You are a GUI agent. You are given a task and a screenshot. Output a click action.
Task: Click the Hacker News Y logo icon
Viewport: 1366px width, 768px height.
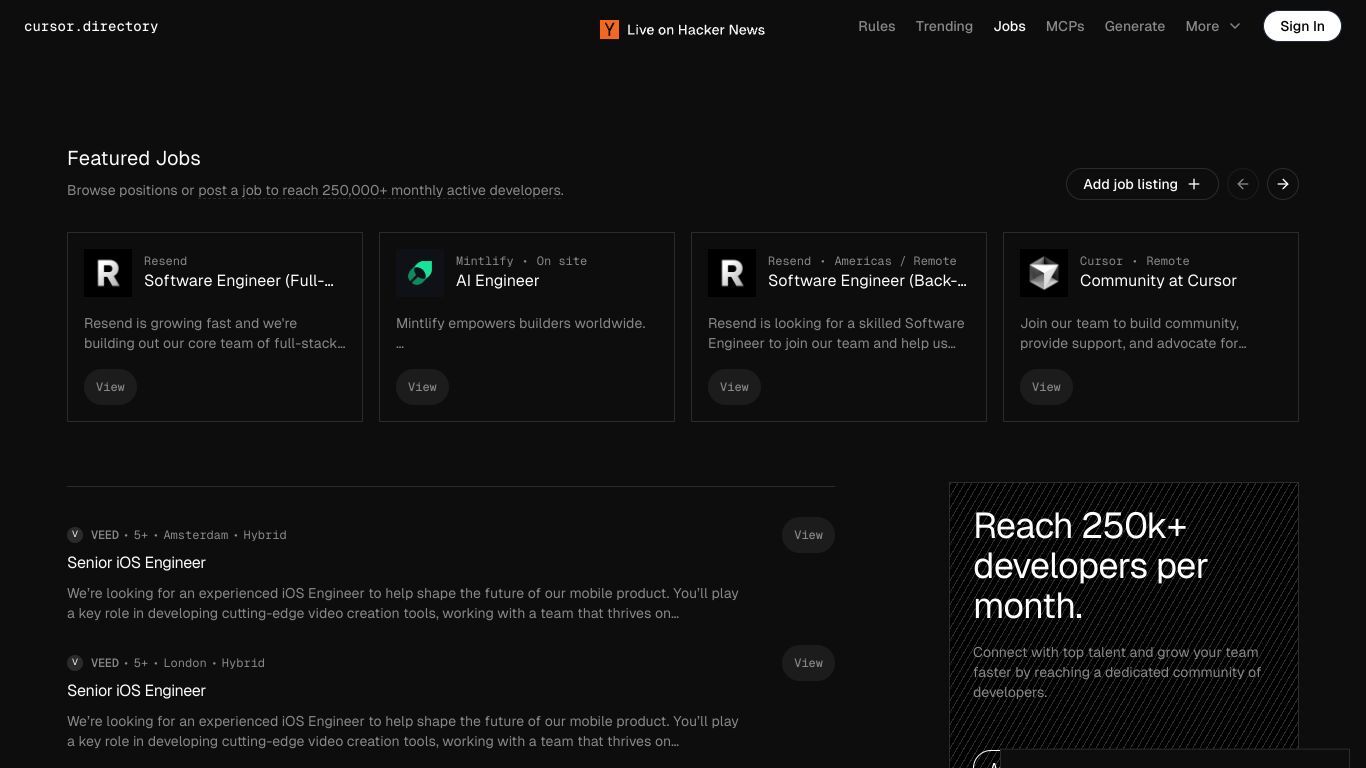pyautogui.click(x=609, y=30)
